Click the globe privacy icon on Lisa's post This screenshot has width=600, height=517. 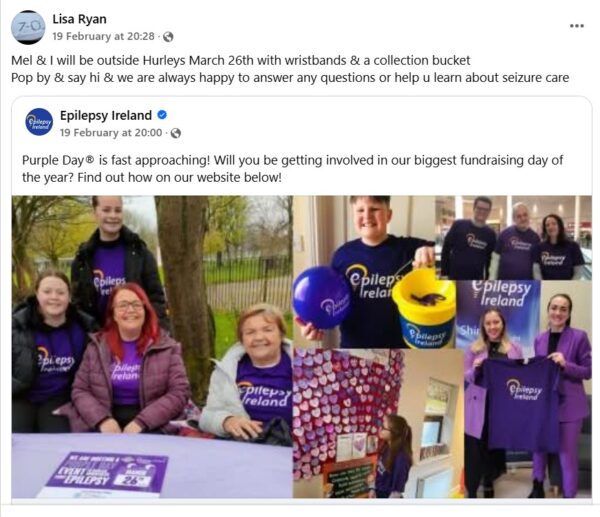click(x=168, y=37)
